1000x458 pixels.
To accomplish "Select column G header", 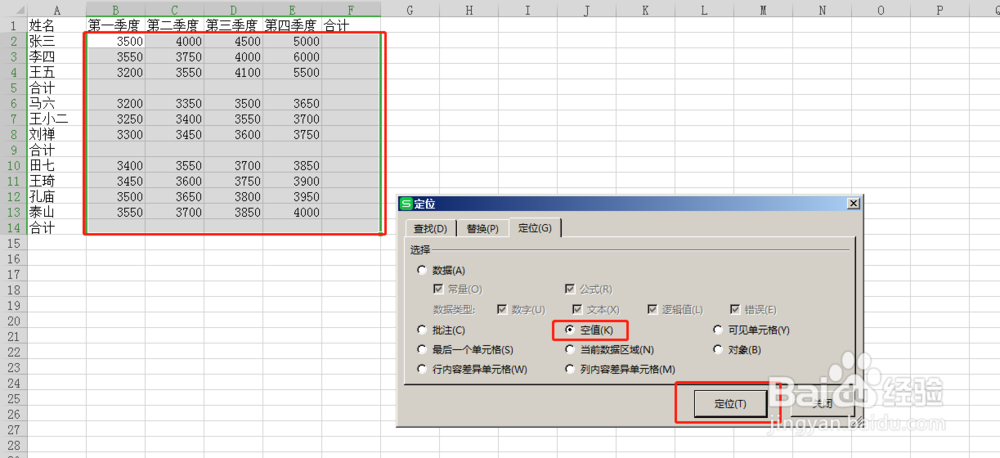I will [x=410, y=9].
